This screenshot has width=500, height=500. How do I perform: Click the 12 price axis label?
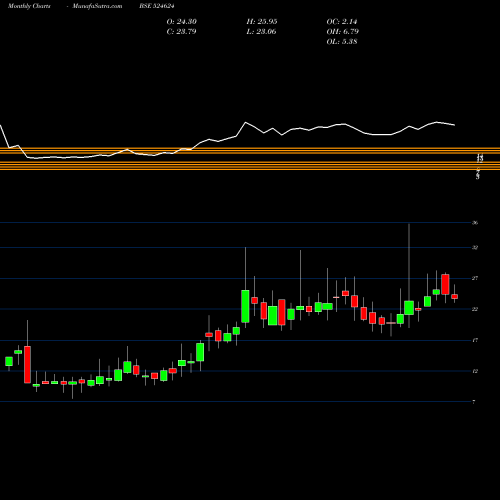point(475,371)
